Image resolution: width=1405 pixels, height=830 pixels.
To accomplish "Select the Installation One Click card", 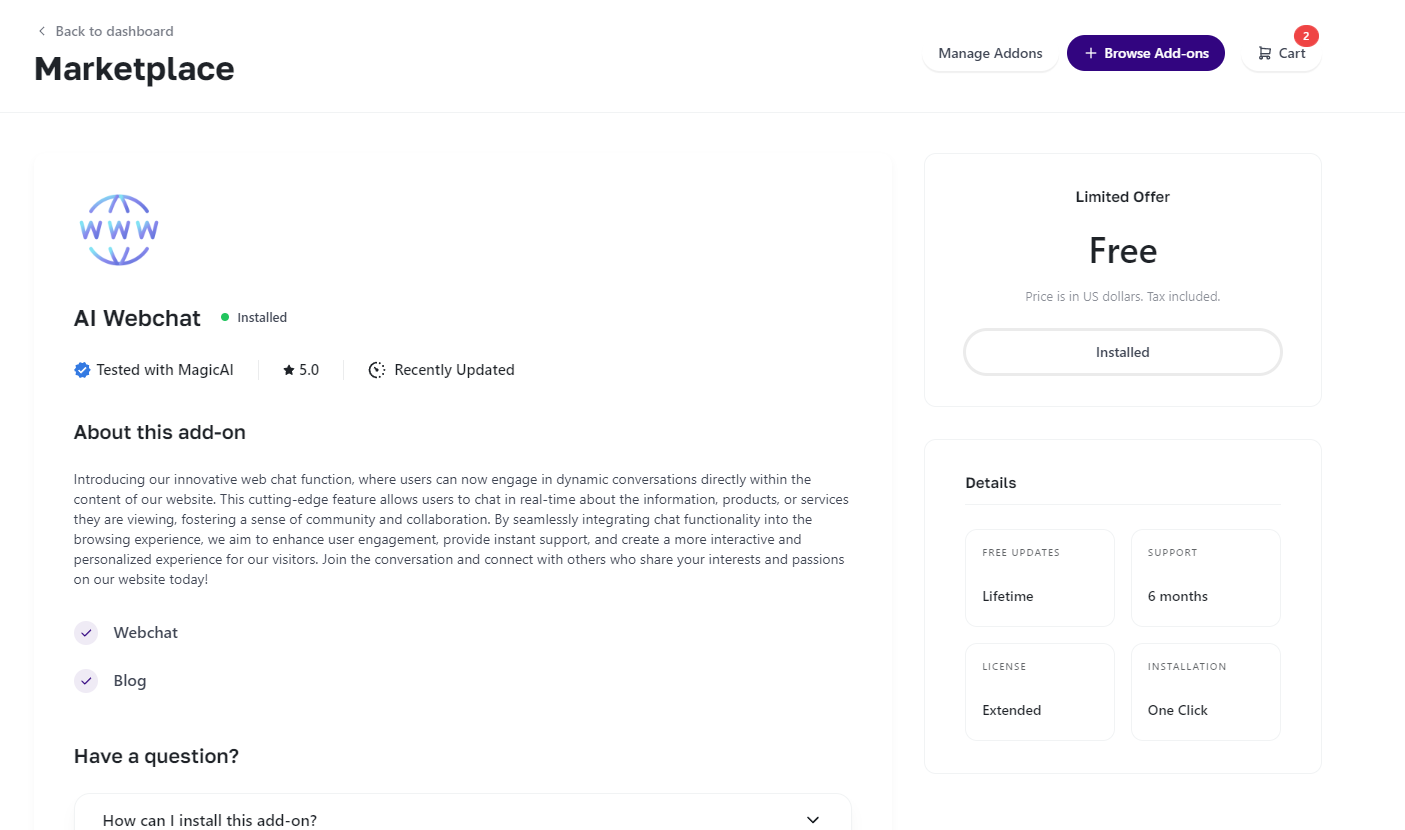I will pyautogui.click(x=1205, y=692).
